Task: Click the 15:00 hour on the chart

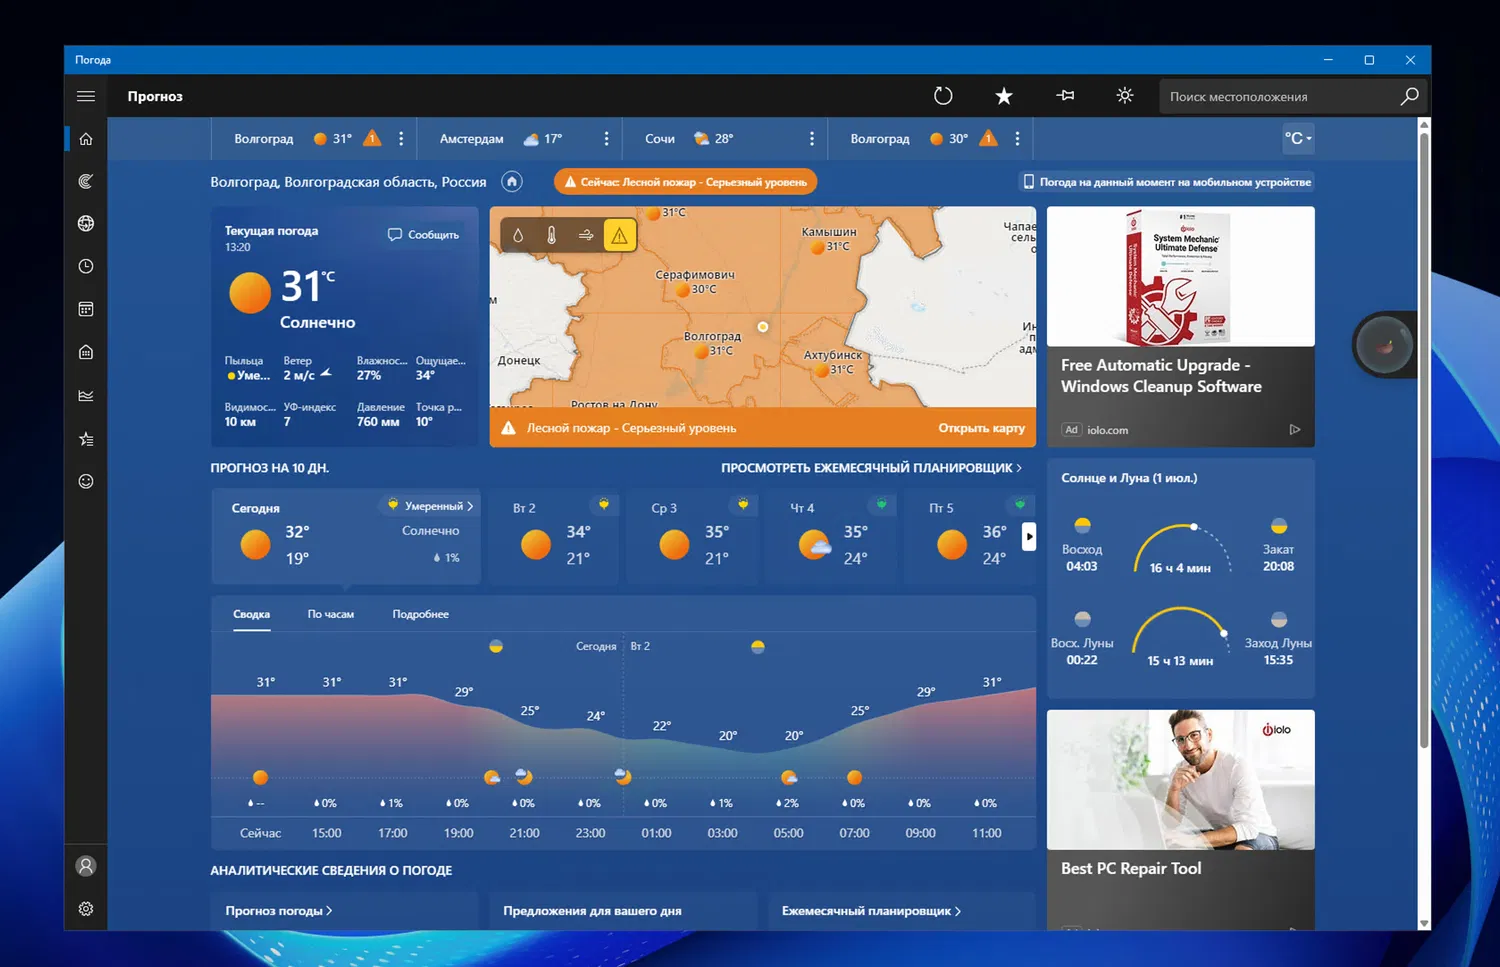Action: point(327,833)
